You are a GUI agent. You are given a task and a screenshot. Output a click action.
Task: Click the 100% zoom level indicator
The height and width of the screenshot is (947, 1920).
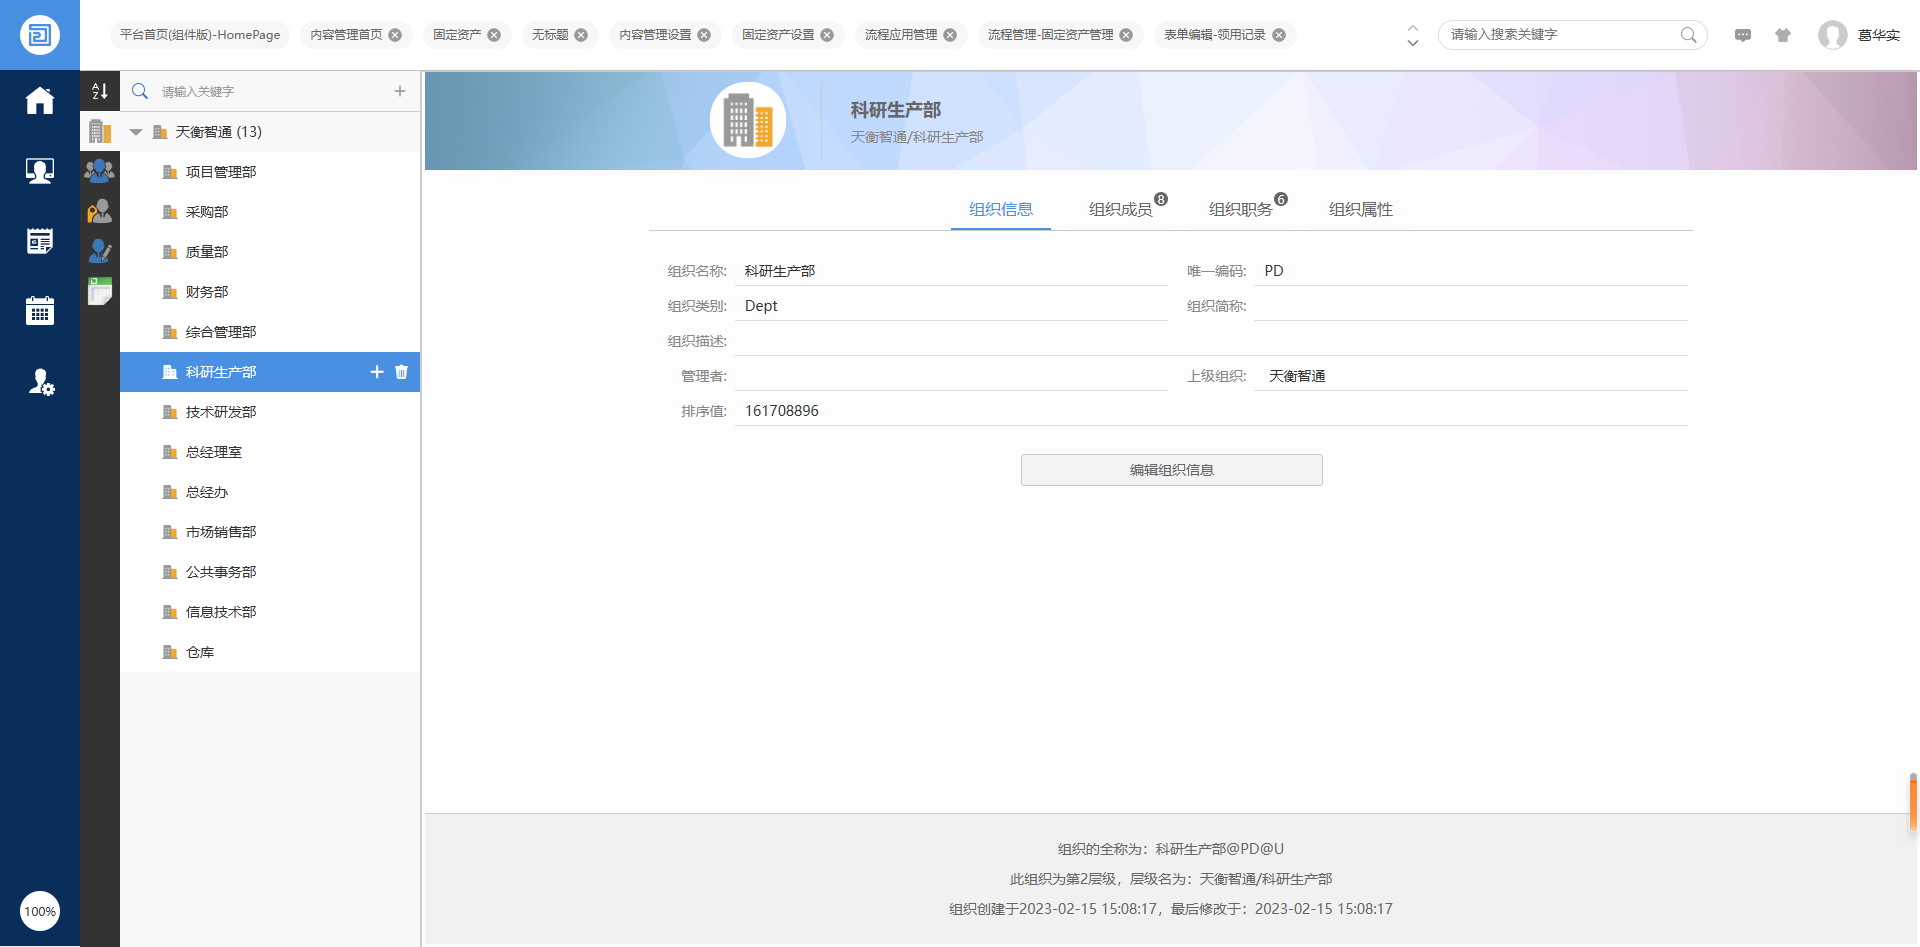point(40,911)
